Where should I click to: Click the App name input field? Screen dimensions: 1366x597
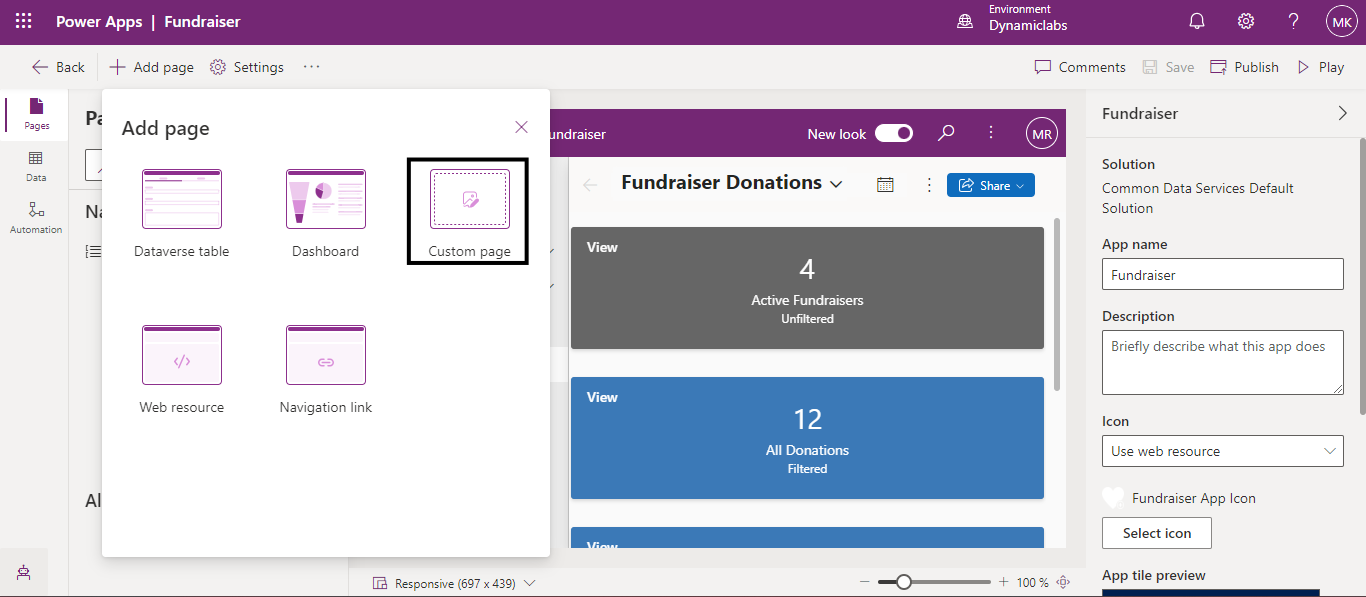coord(1222,274)
